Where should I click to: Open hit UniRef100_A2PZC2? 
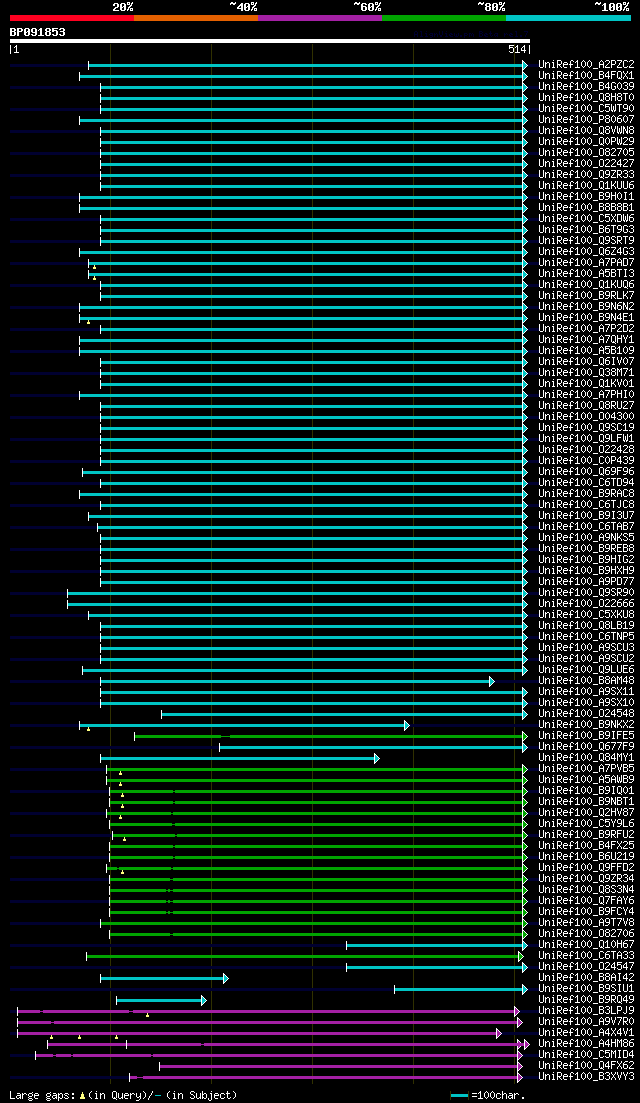(587, 65)
